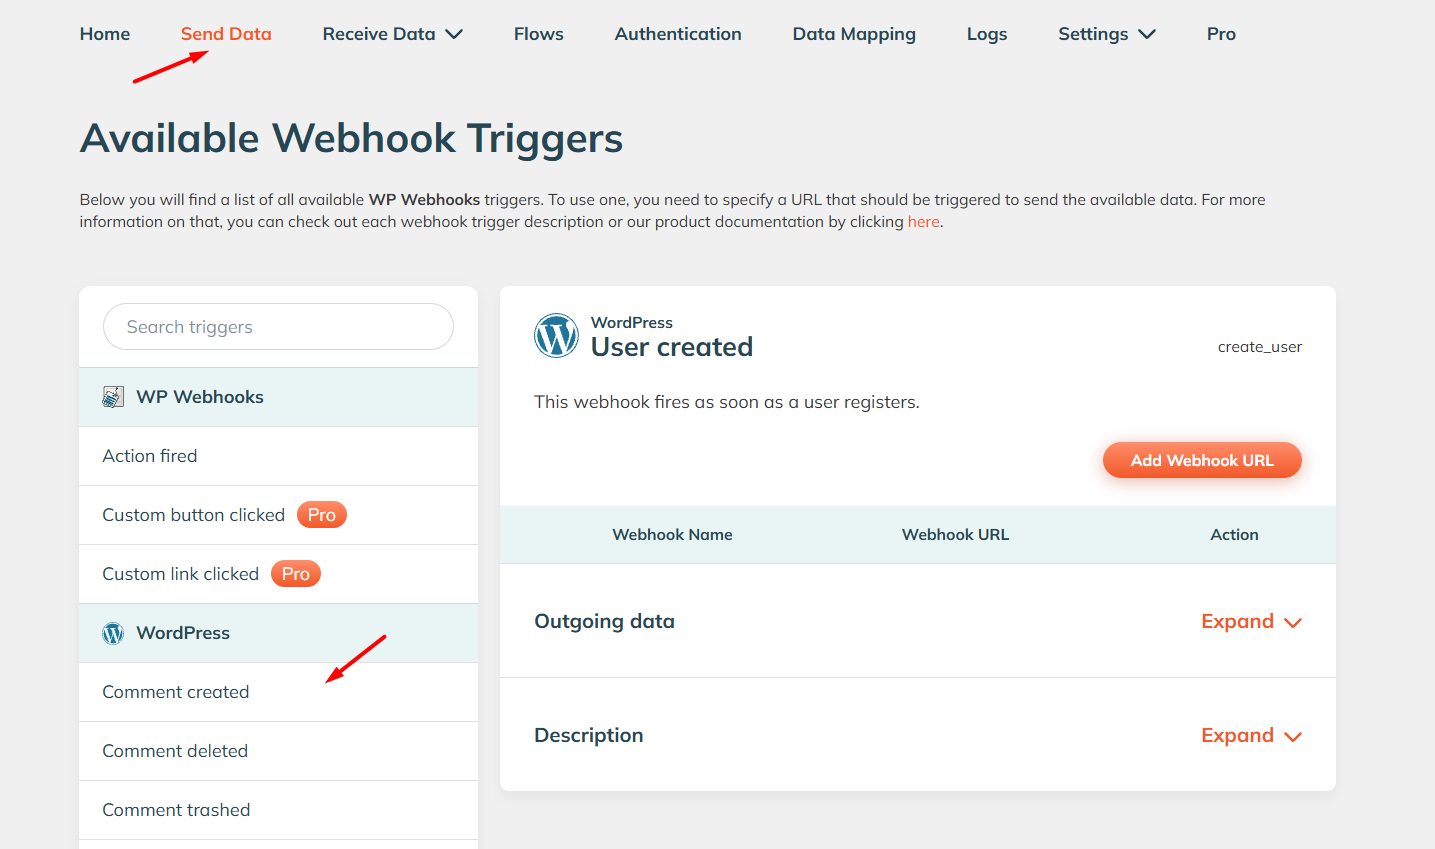Viewport: 1435px width, 849px height.
Task: Click the WordPress logo beside User created
Action: pos(556,336)
